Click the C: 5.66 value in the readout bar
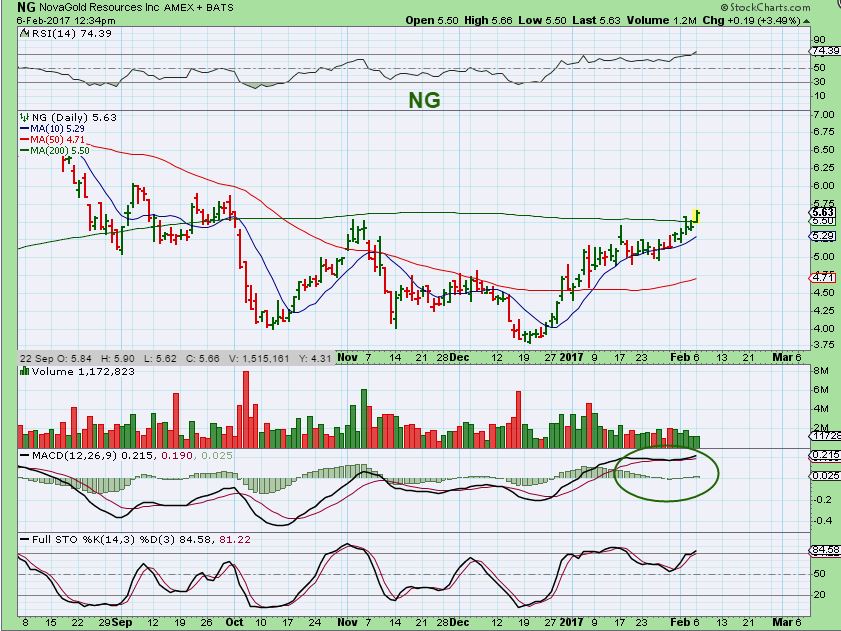The image size is (841, 631). click(203, 358)
